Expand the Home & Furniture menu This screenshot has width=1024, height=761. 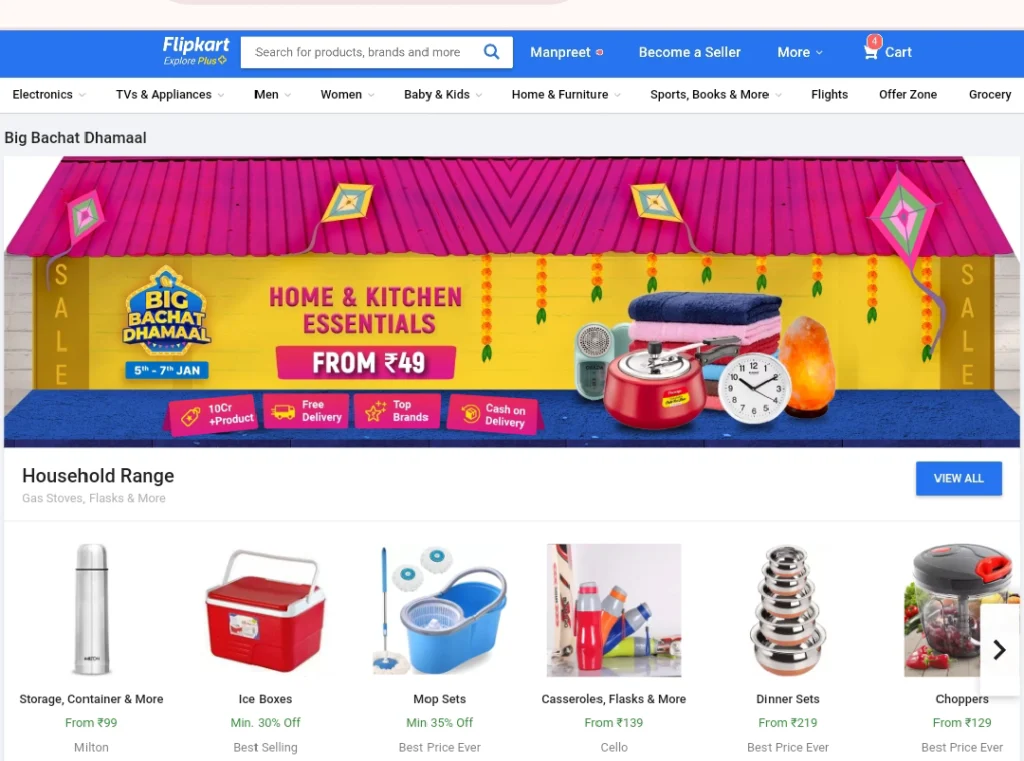pos(566,95)
